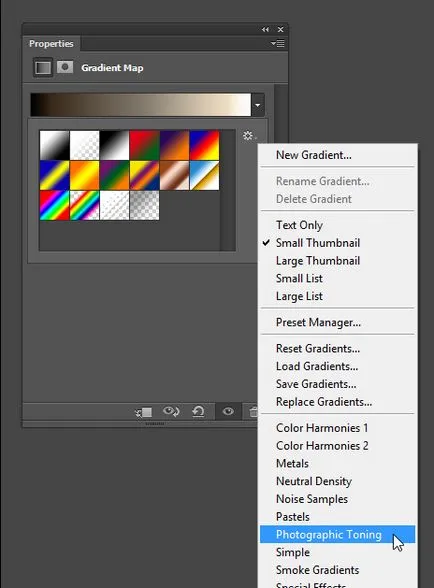Click the clip to layer icon
Screen dimensions: 434x588
click(x=143, y=412)
